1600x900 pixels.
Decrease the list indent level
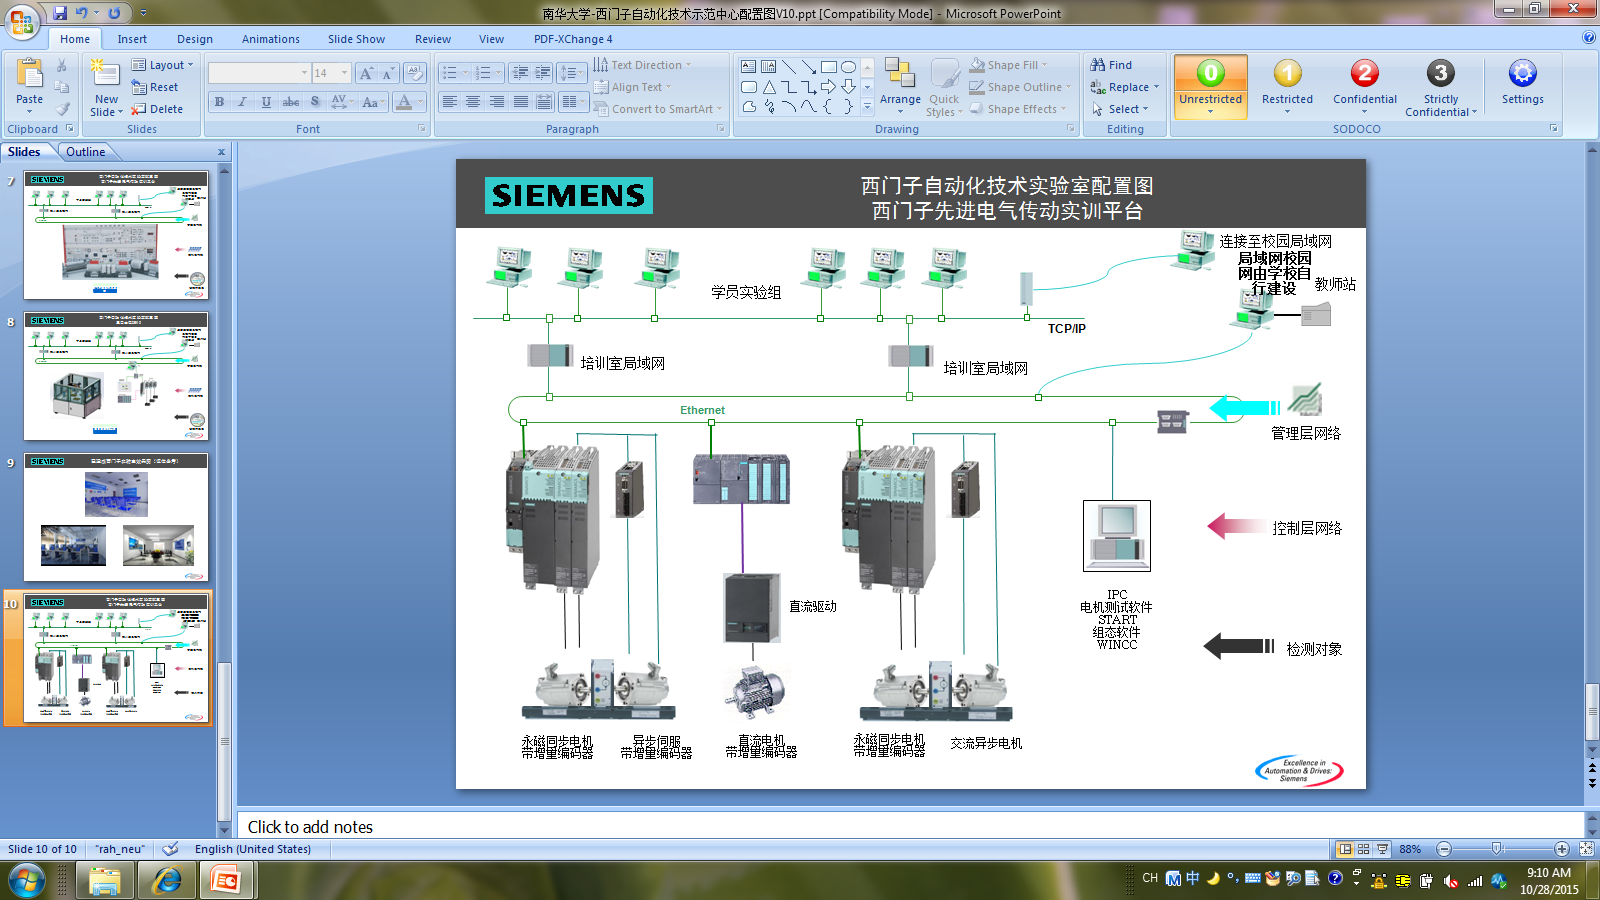click(520, 73)
